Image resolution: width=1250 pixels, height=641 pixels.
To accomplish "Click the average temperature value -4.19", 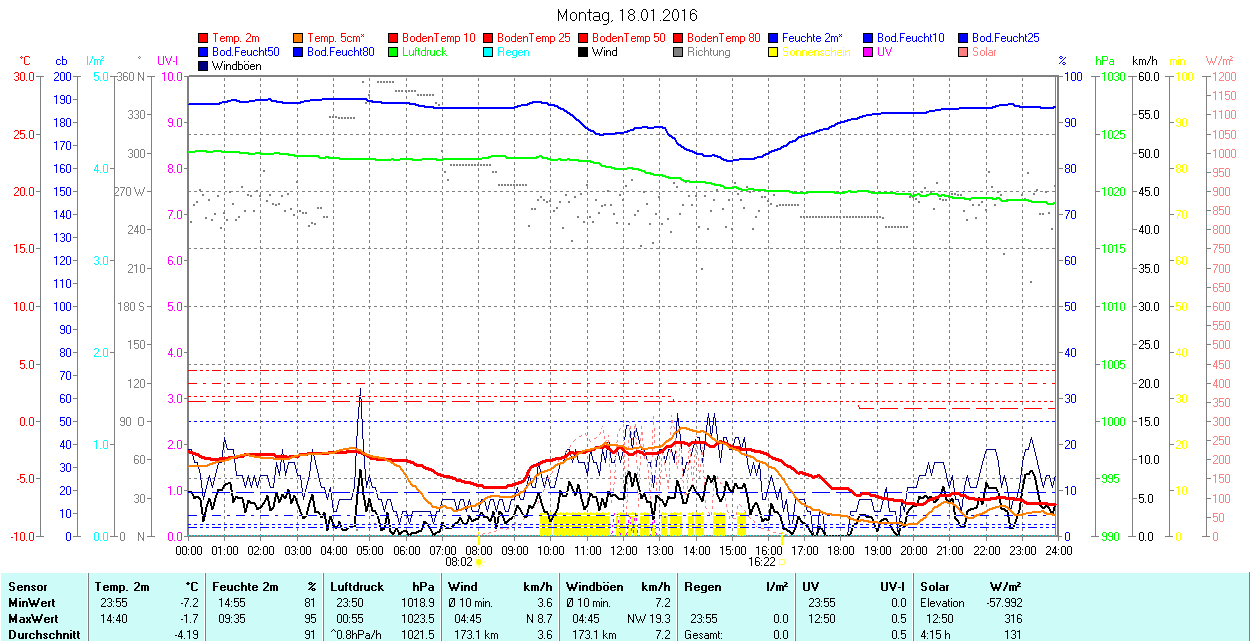I will click(x=186, y=635).
